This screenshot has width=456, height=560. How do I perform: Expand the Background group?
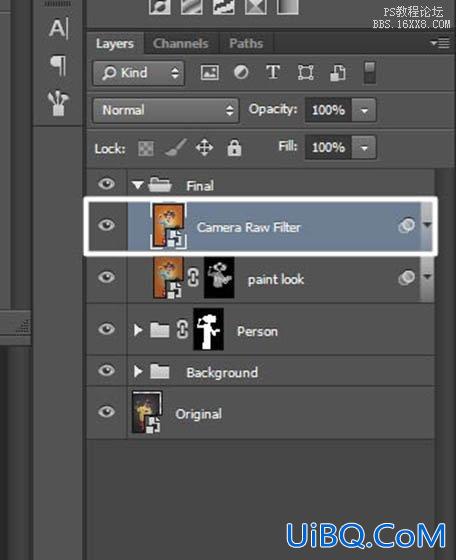click(x=138, y=371)
